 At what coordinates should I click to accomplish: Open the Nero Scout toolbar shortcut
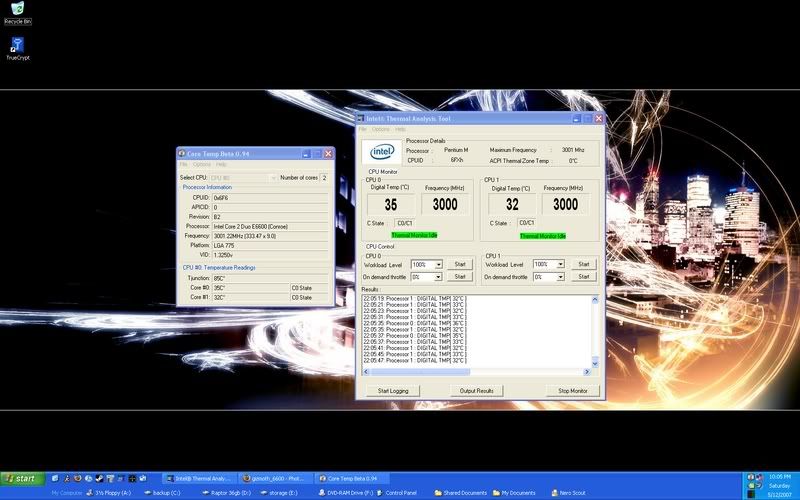point(571,493)
